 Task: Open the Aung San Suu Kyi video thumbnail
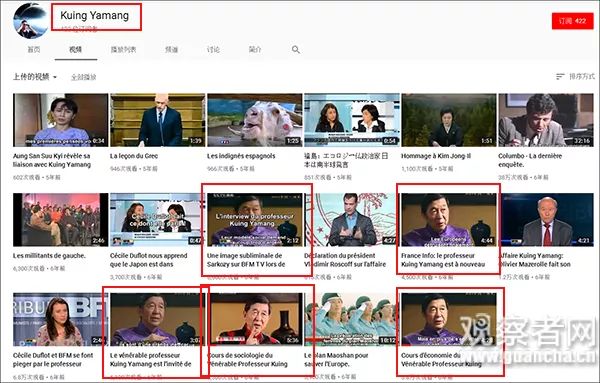click(x=60, y=120)
